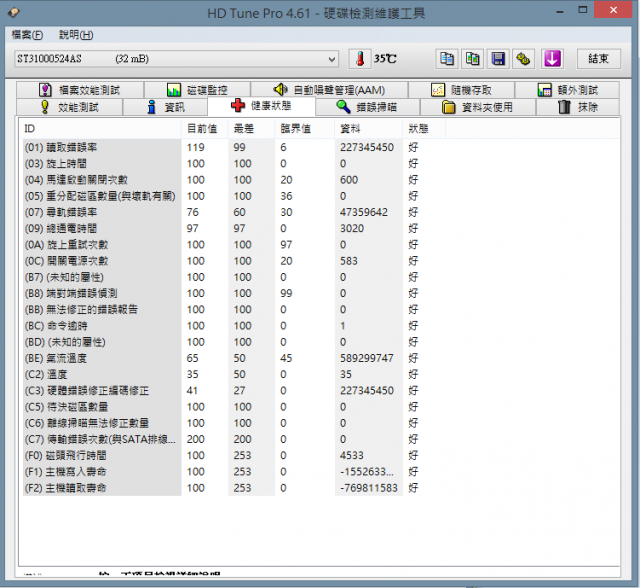Open the 資料夾使用 tab

click(478, 107)
